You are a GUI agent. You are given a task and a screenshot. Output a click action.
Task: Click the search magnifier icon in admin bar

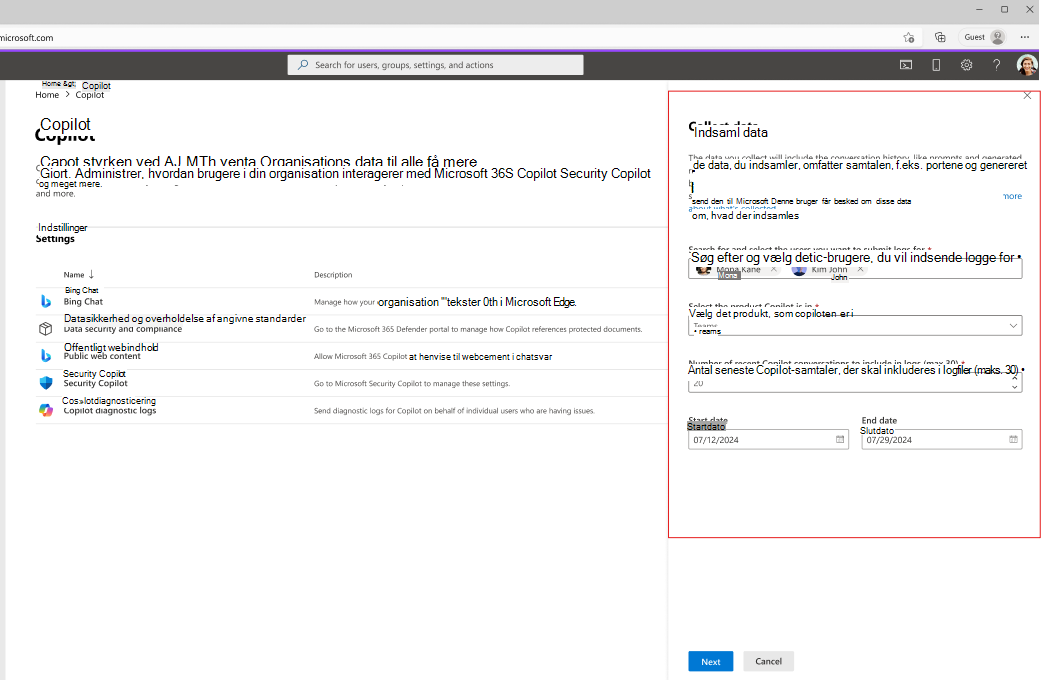coord(303,65)
